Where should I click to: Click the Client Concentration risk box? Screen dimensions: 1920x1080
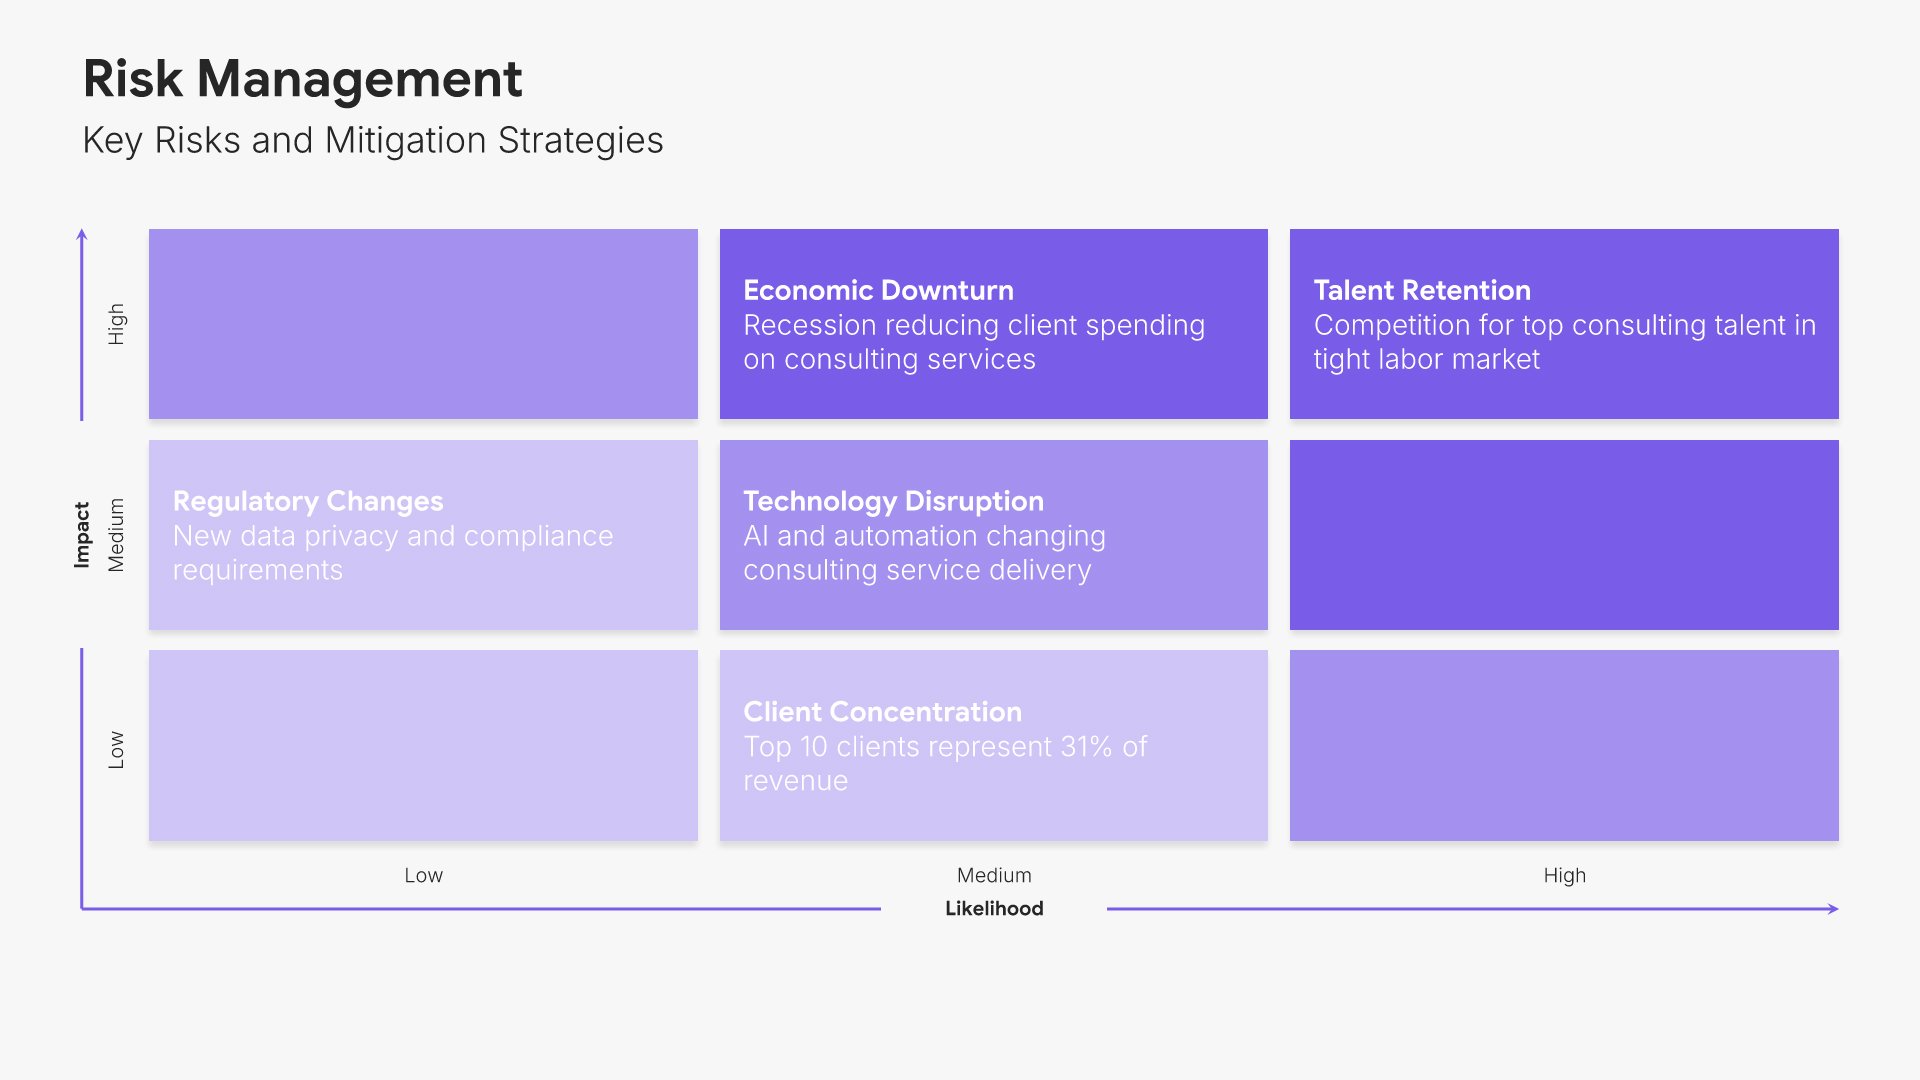993,745
